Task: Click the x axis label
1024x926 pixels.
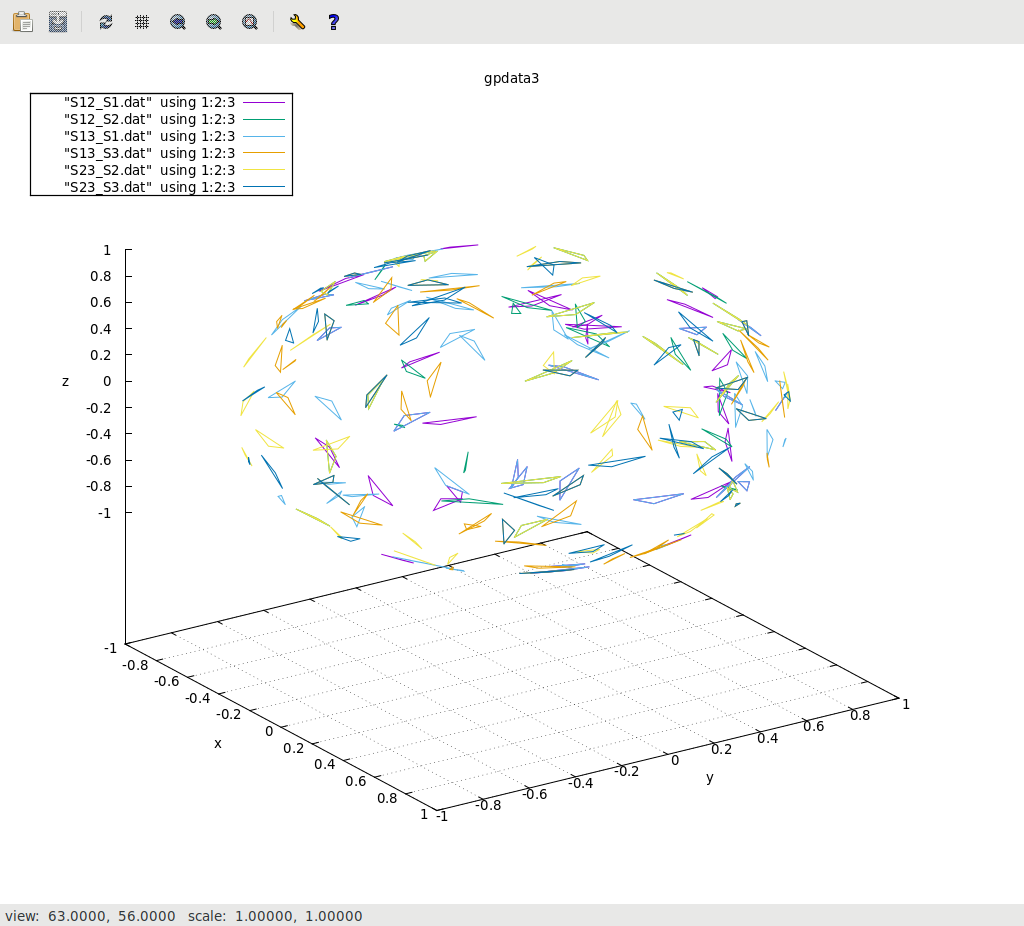Action: coord(218,743)
